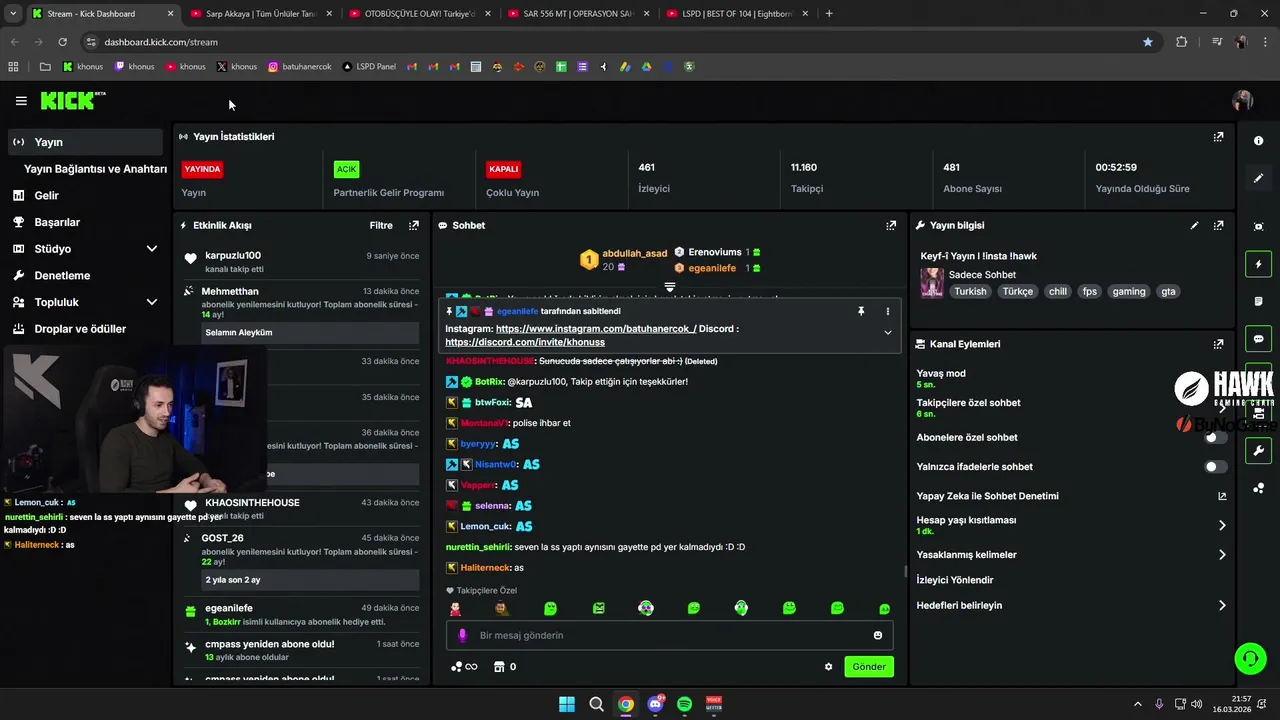Image resolution: width=1280 pixels, height=720 pixels.
Task: Open the green headset support button
Action: coord(1250,658)
